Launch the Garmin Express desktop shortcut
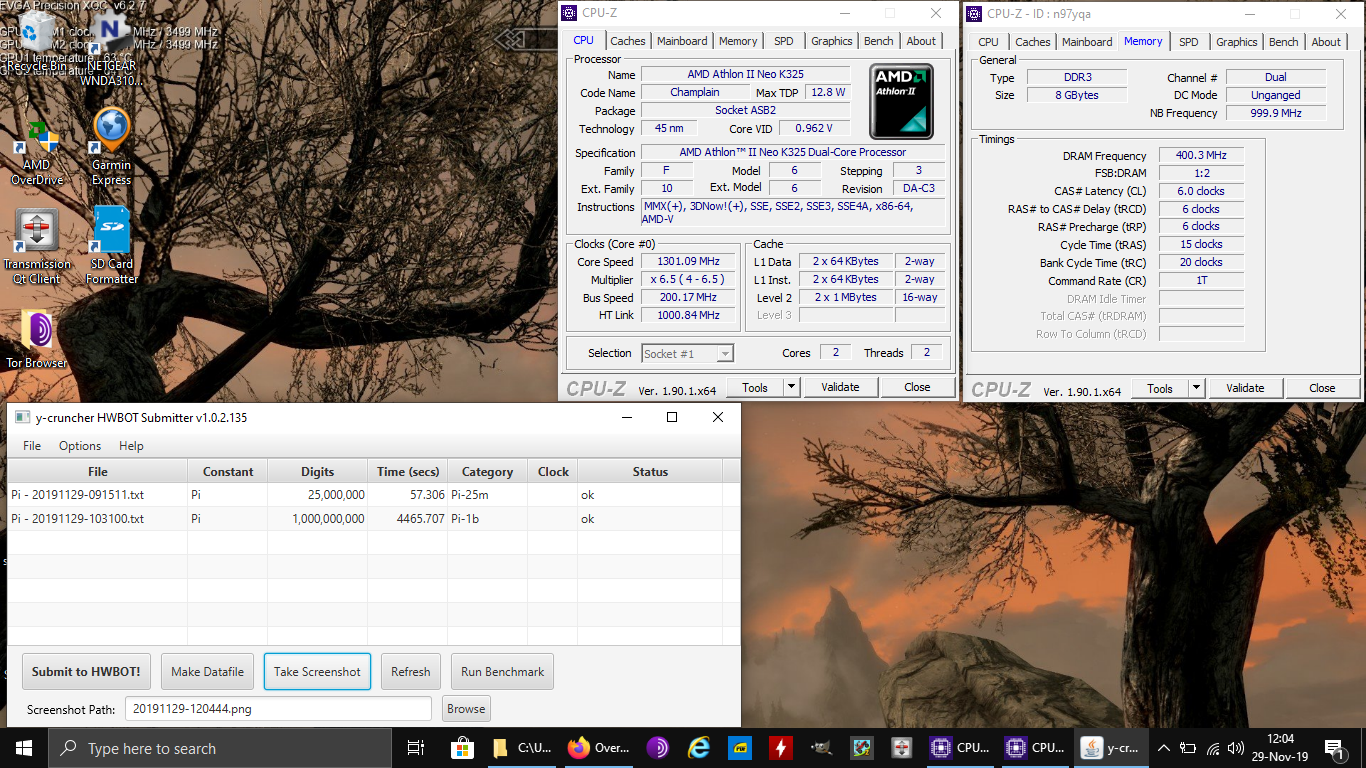This screenshot has height=768, width=1366. coord(111,148)
